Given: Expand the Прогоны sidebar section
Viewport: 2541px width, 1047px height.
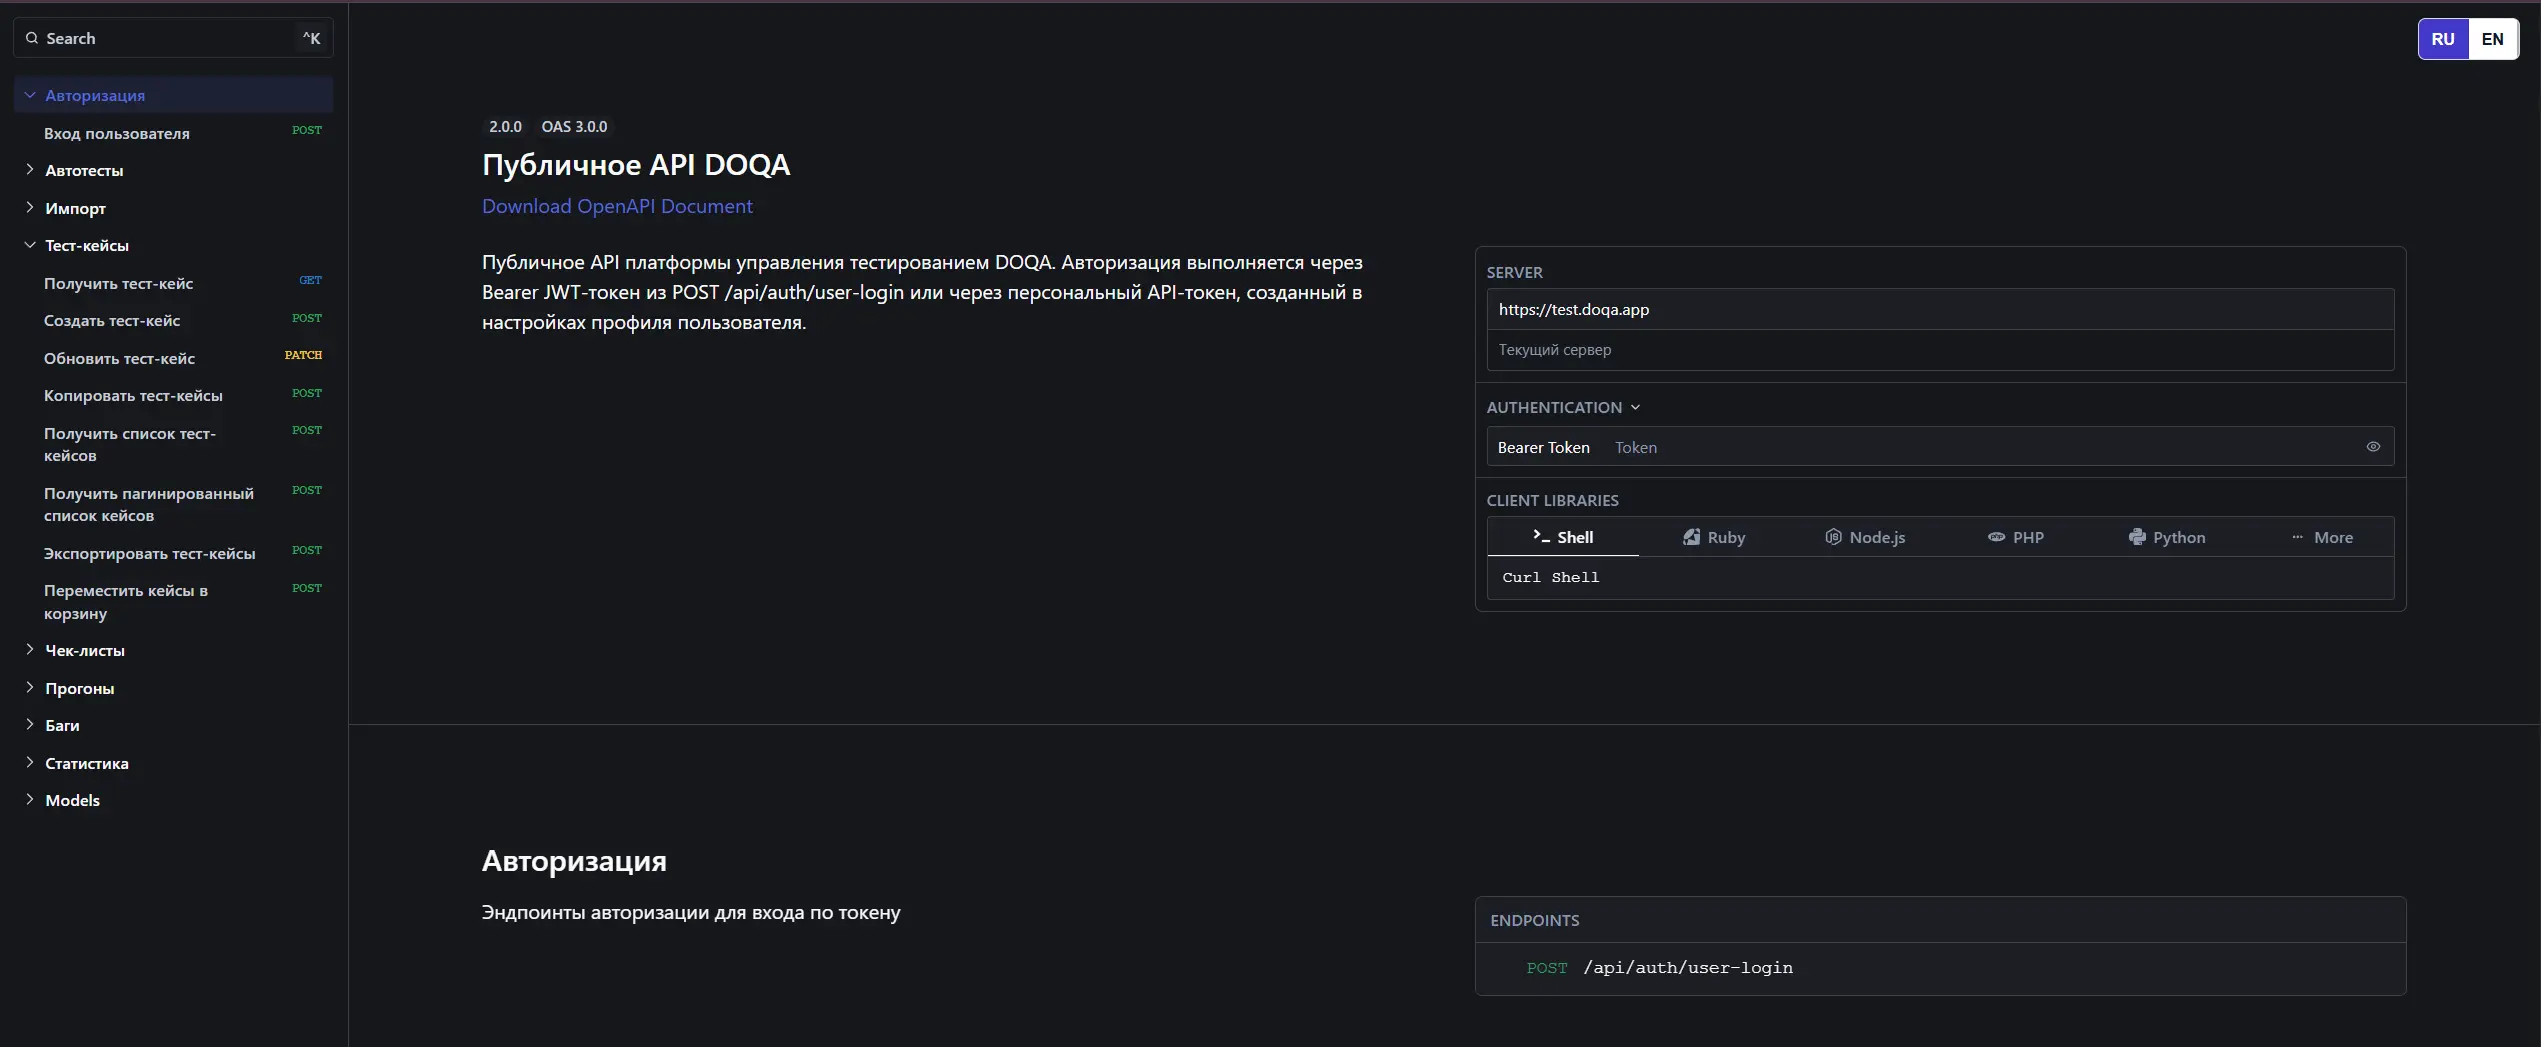Looking at the screenshot, I should point(30,688).
